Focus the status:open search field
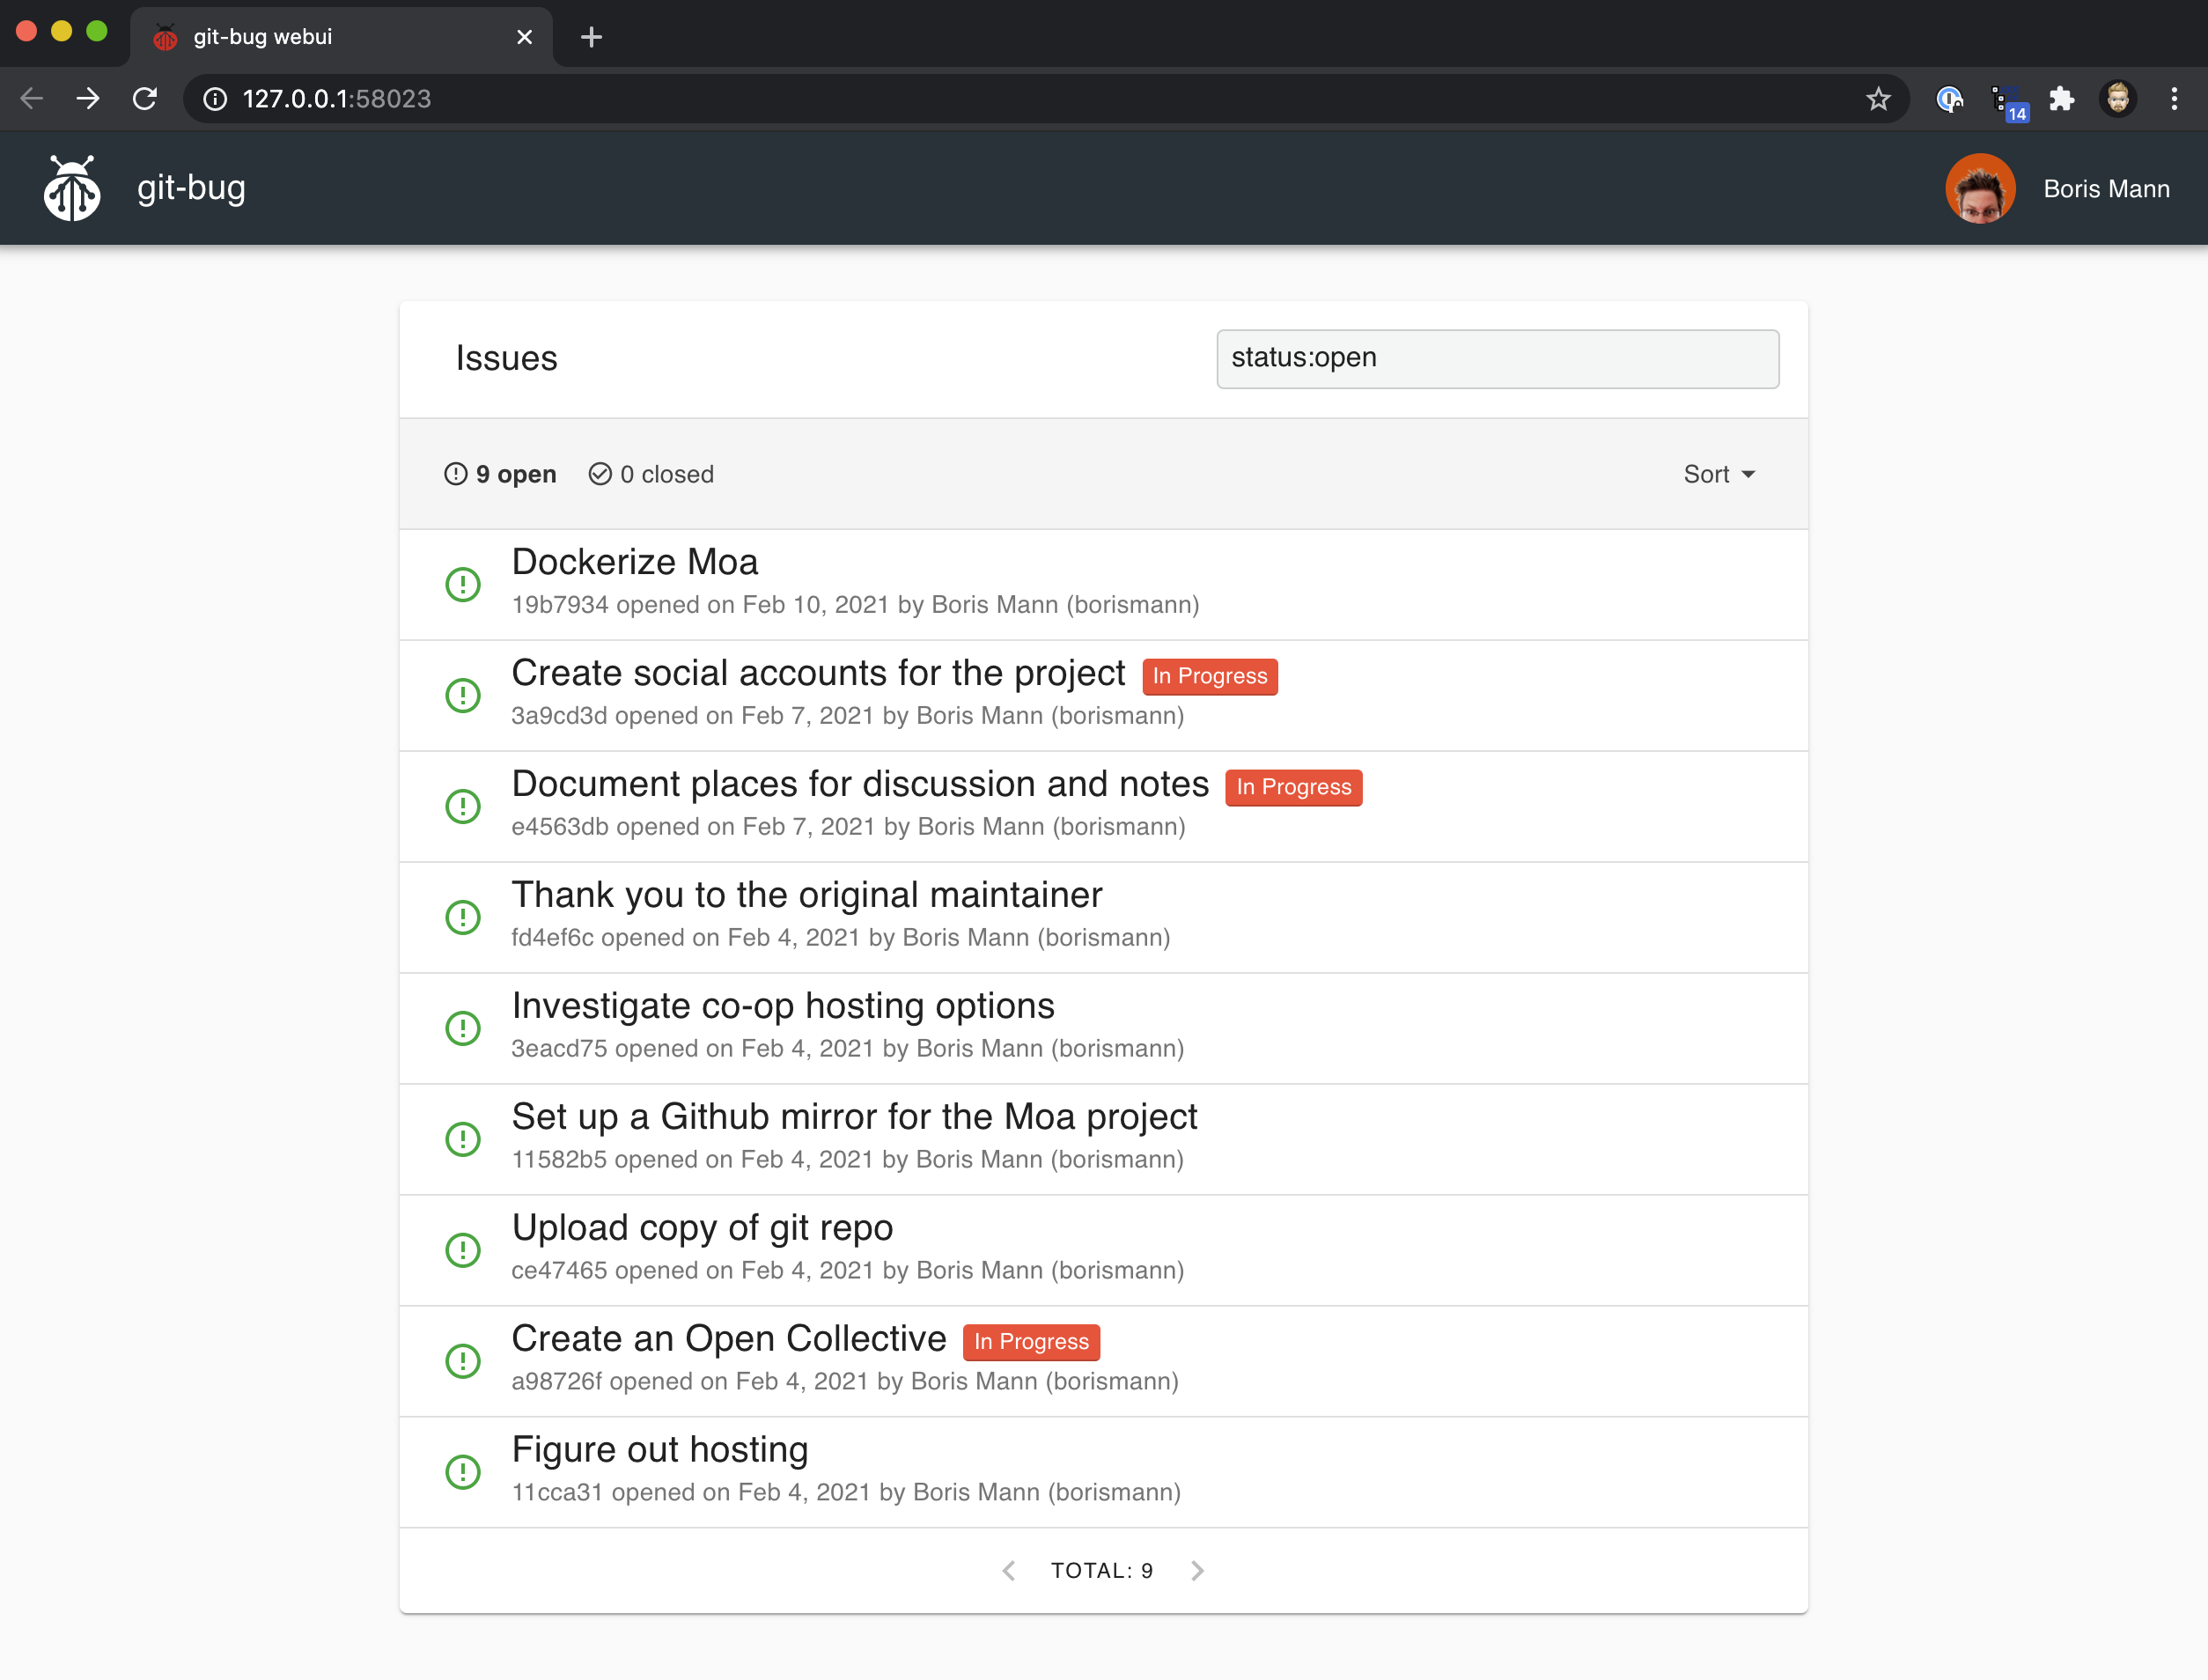The image size is (2208, 1680). (x=1496, y=358)
